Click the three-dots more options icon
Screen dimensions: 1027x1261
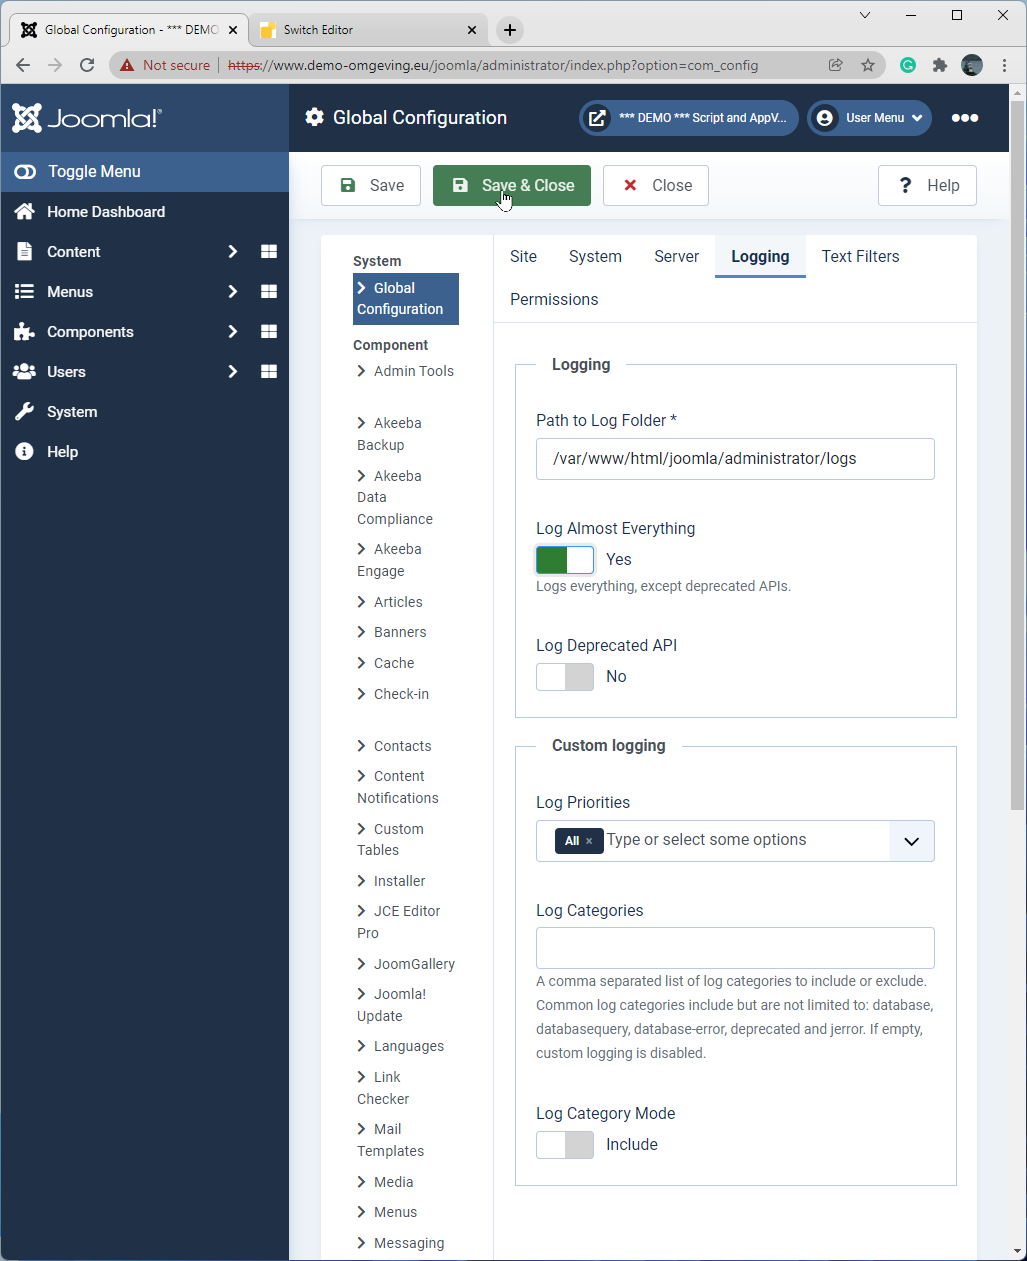[x=965, y=118]
